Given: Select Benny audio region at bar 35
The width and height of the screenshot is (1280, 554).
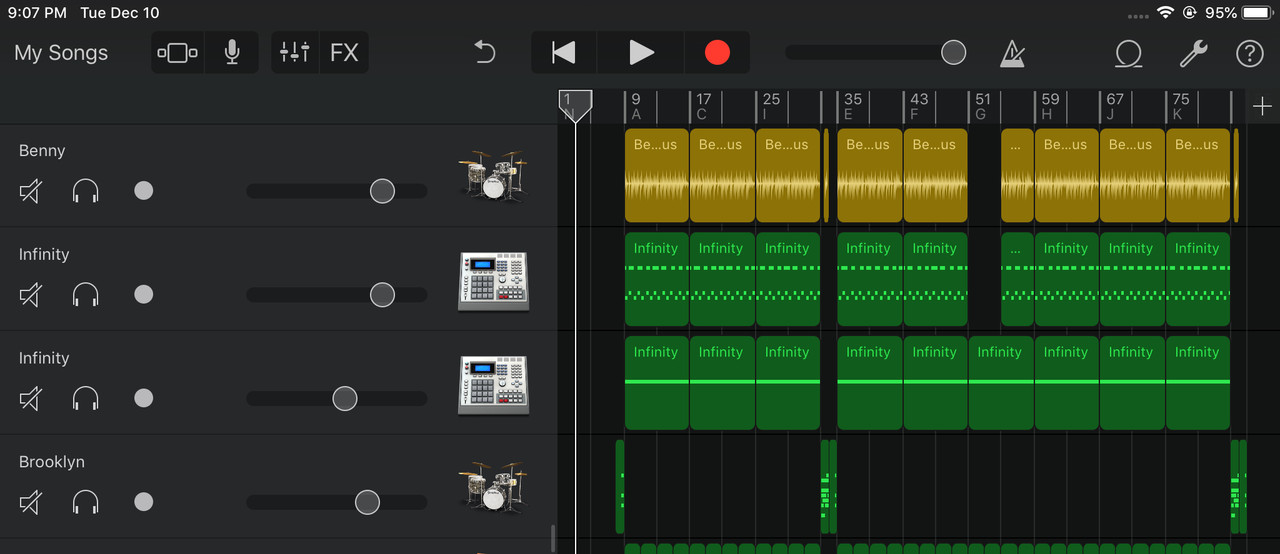Looking at the screenshot, I should 869,175.
